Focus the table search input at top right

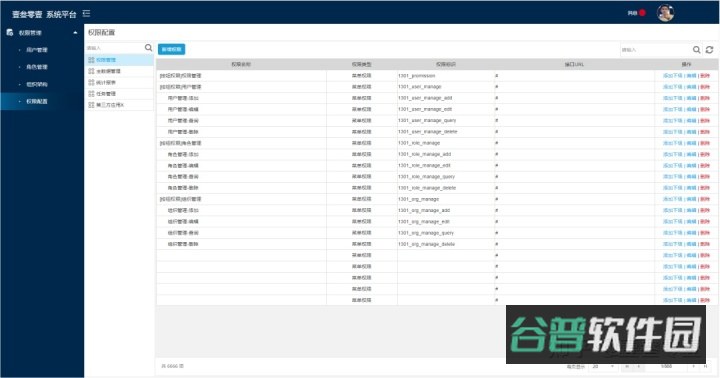pos(656,50)
